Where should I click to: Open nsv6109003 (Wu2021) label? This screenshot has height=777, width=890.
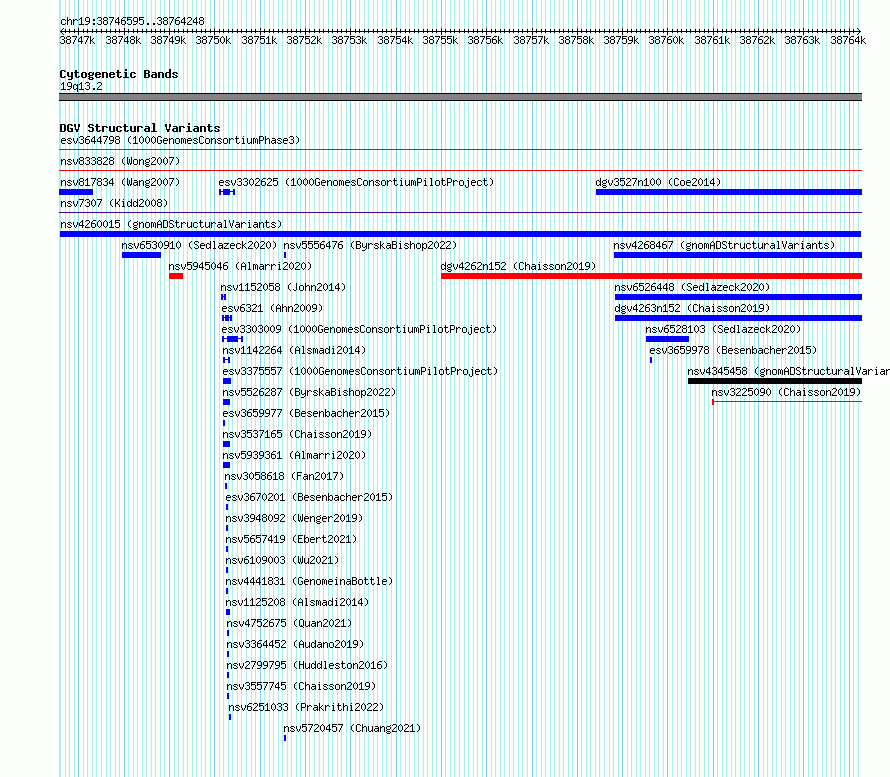coord(282,560)
